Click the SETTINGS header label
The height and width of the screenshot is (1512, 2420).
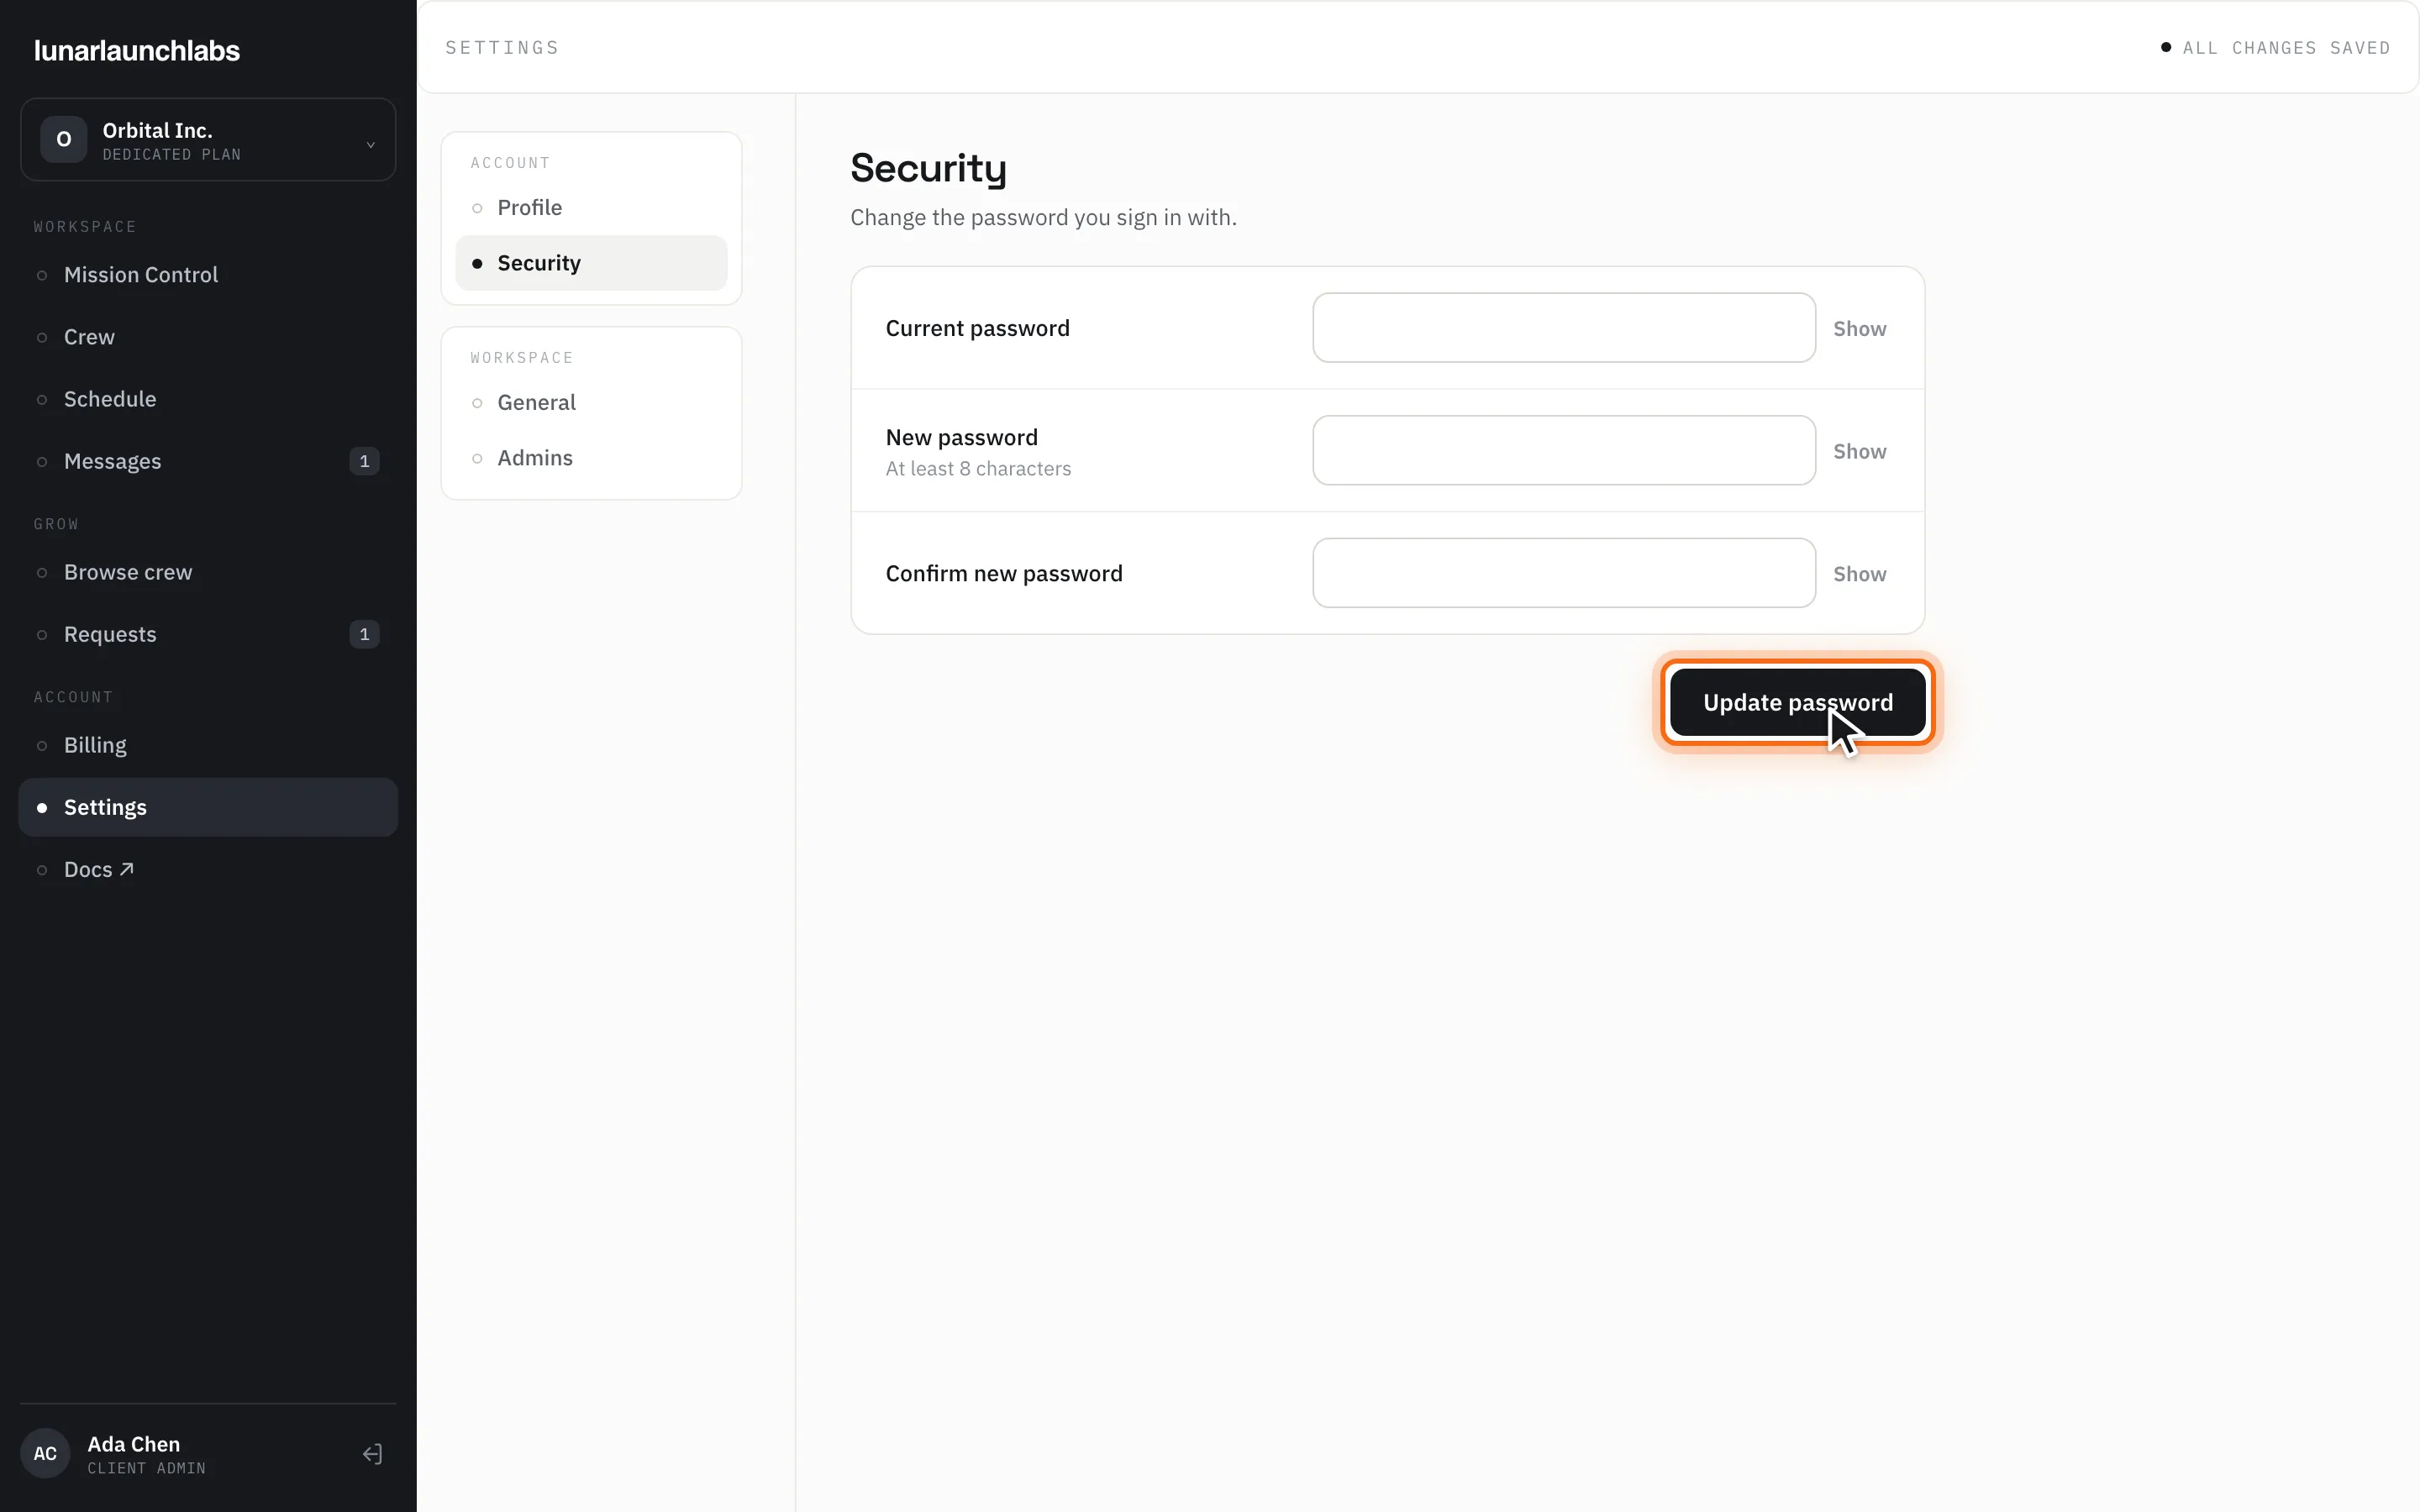click(x=502, y=48)
